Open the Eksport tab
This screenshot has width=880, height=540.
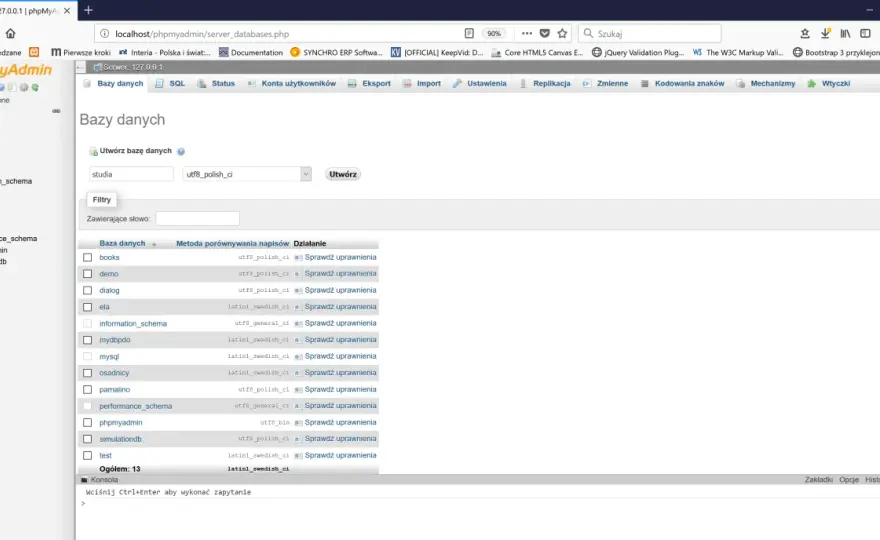pos(369,84)
